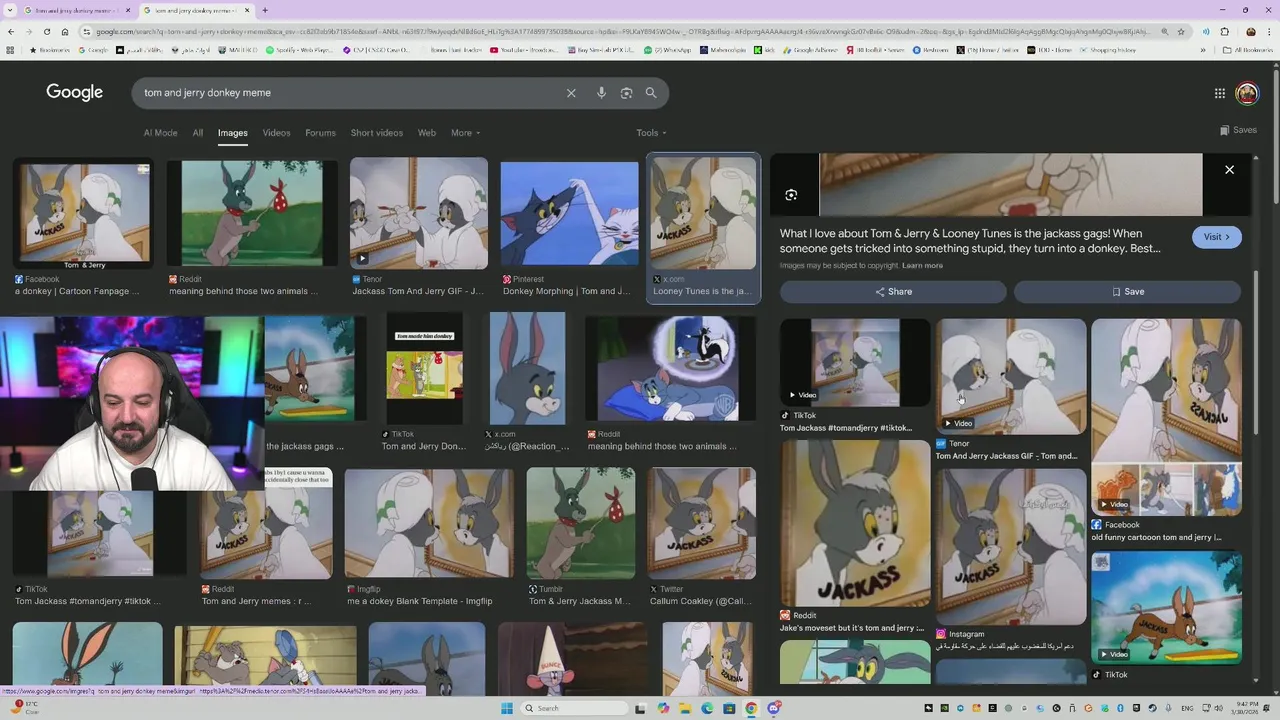Expand the More search filters dropdown

click(x=465, y=133)
